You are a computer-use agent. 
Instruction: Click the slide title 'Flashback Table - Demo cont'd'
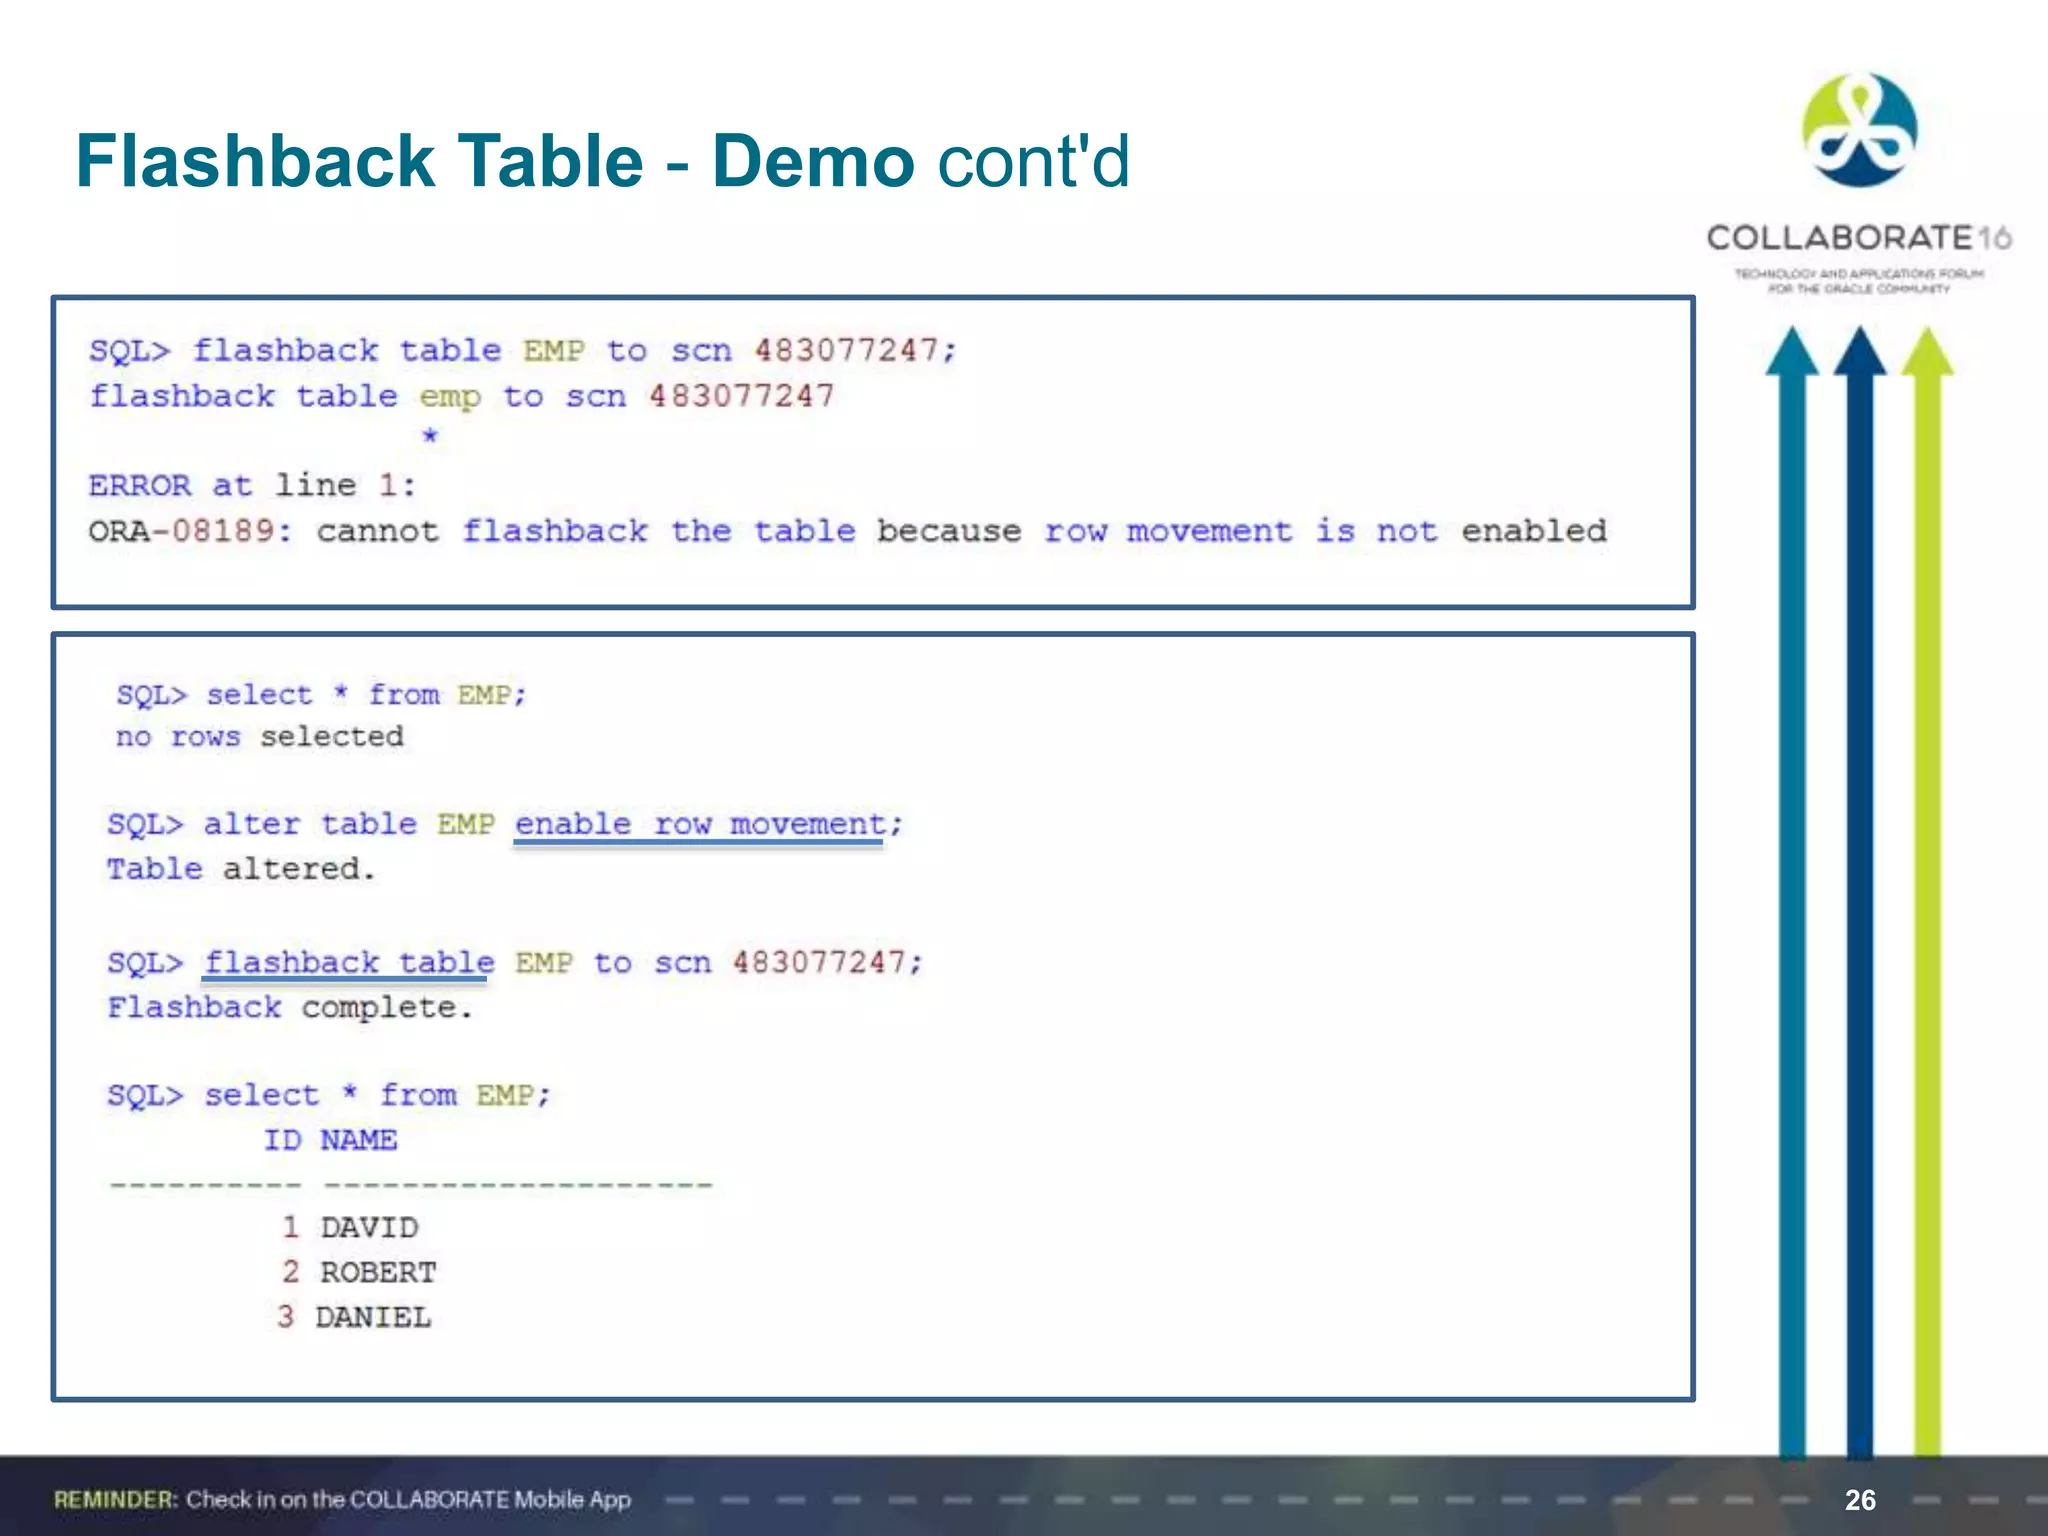pos(603,161)
